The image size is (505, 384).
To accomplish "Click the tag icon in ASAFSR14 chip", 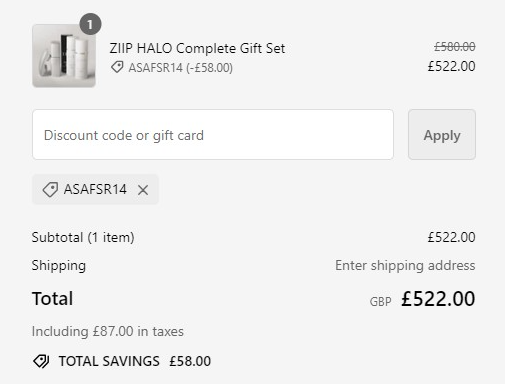I will (x=50, y=190).
